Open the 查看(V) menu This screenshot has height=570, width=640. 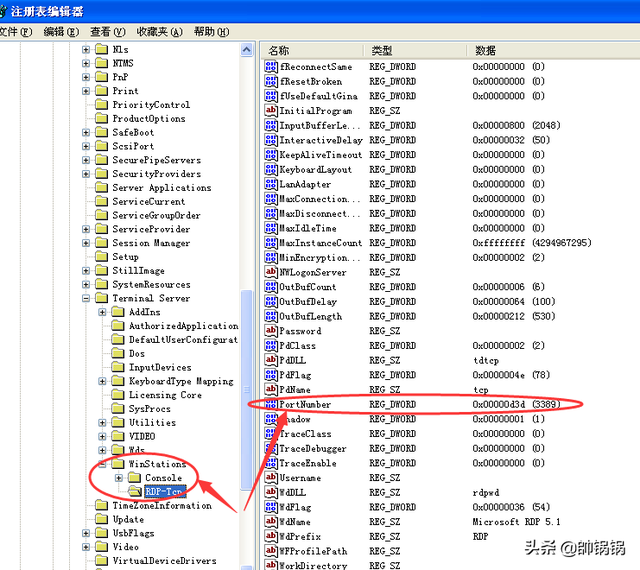tap(108, 31)
